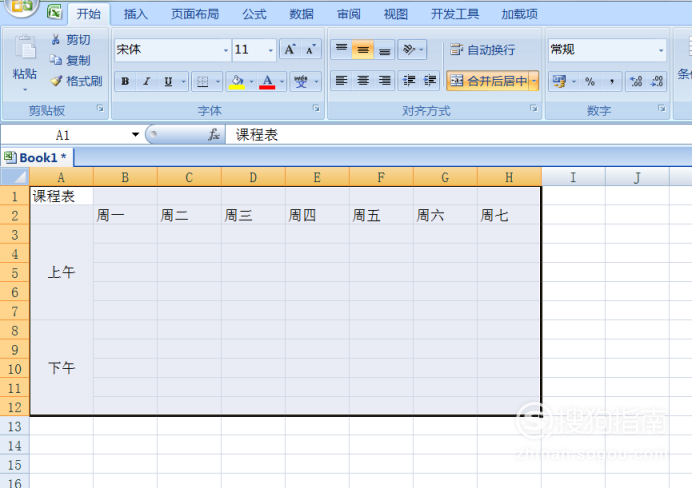Click the phonetic guide (文) icon
The height and width of the screenshot is (488, 692).
click(301, 82)
